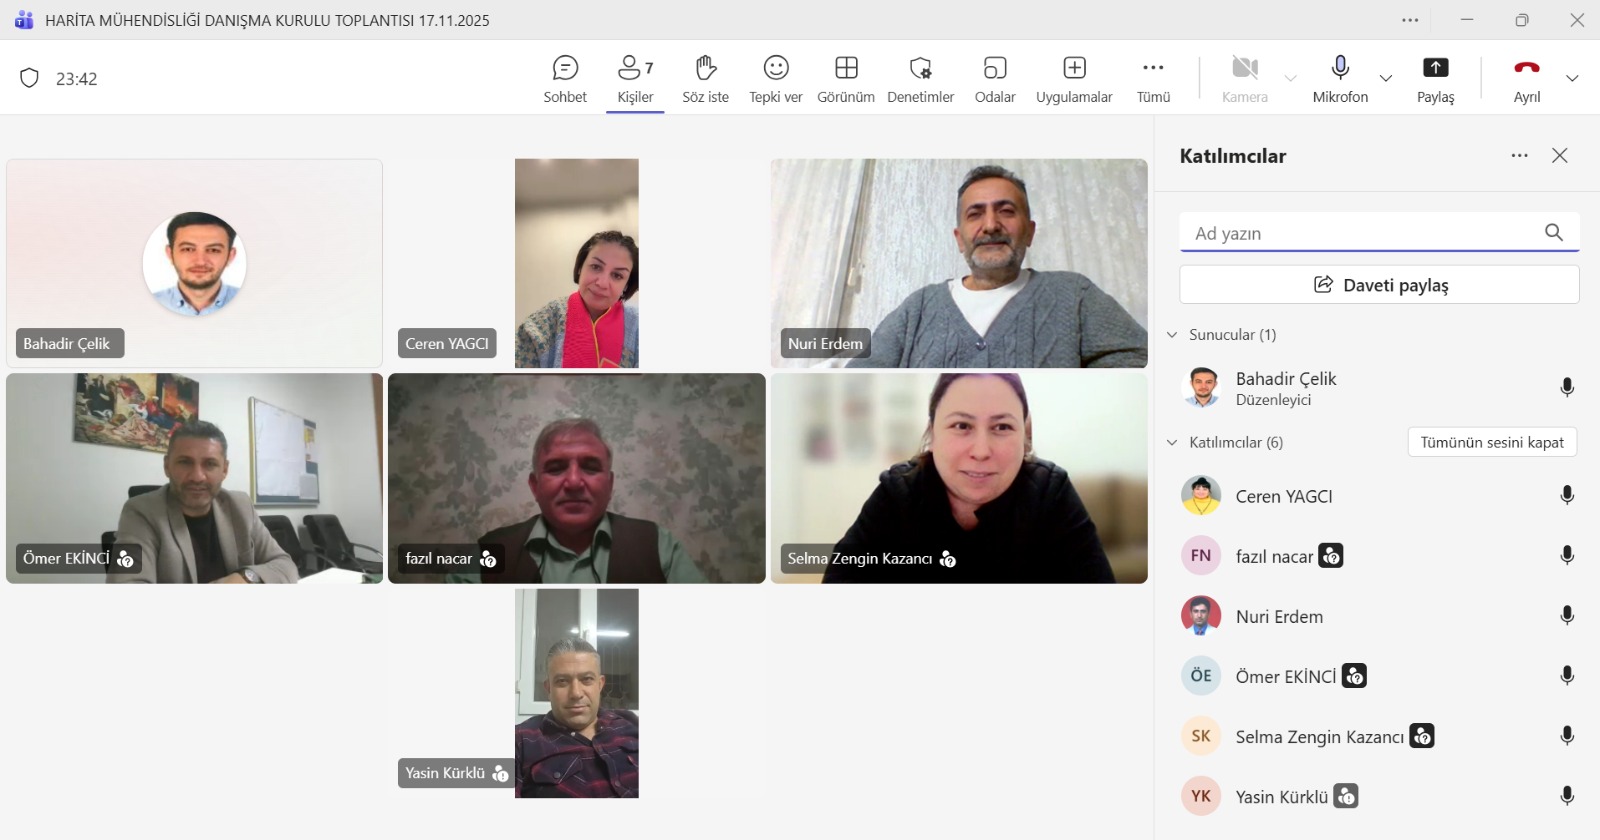The image size is (1600, 840).
Task: Open the Görünüm view options
Action: 846,69
